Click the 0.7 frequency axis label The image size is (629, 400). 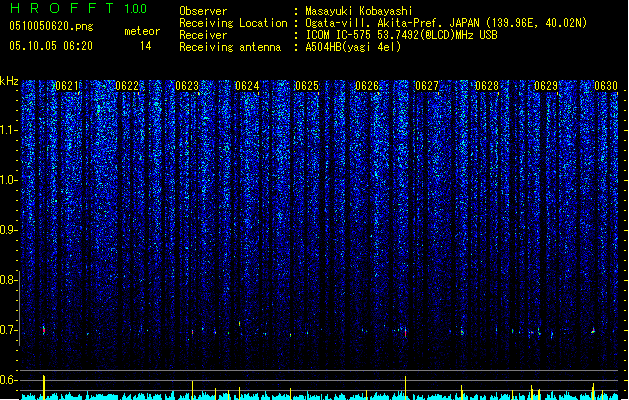(x=8, y=330)
